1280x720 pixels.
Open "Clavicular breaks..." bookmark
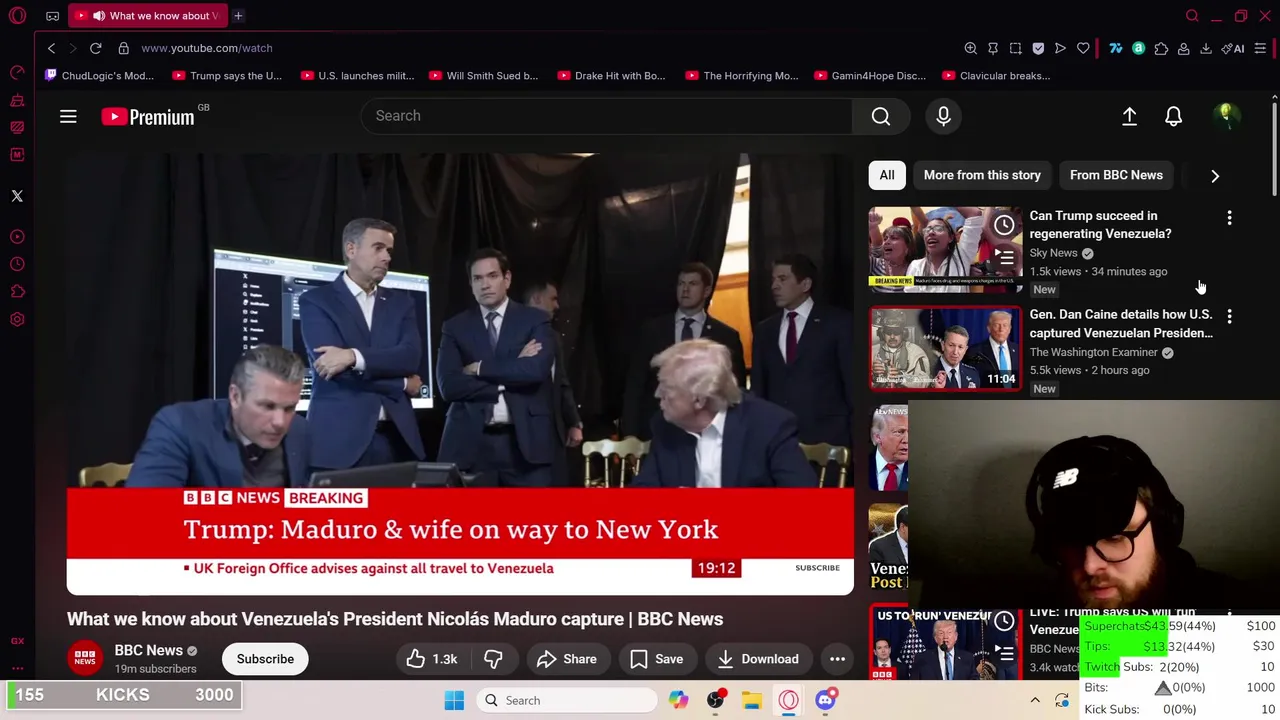[996, 76]
